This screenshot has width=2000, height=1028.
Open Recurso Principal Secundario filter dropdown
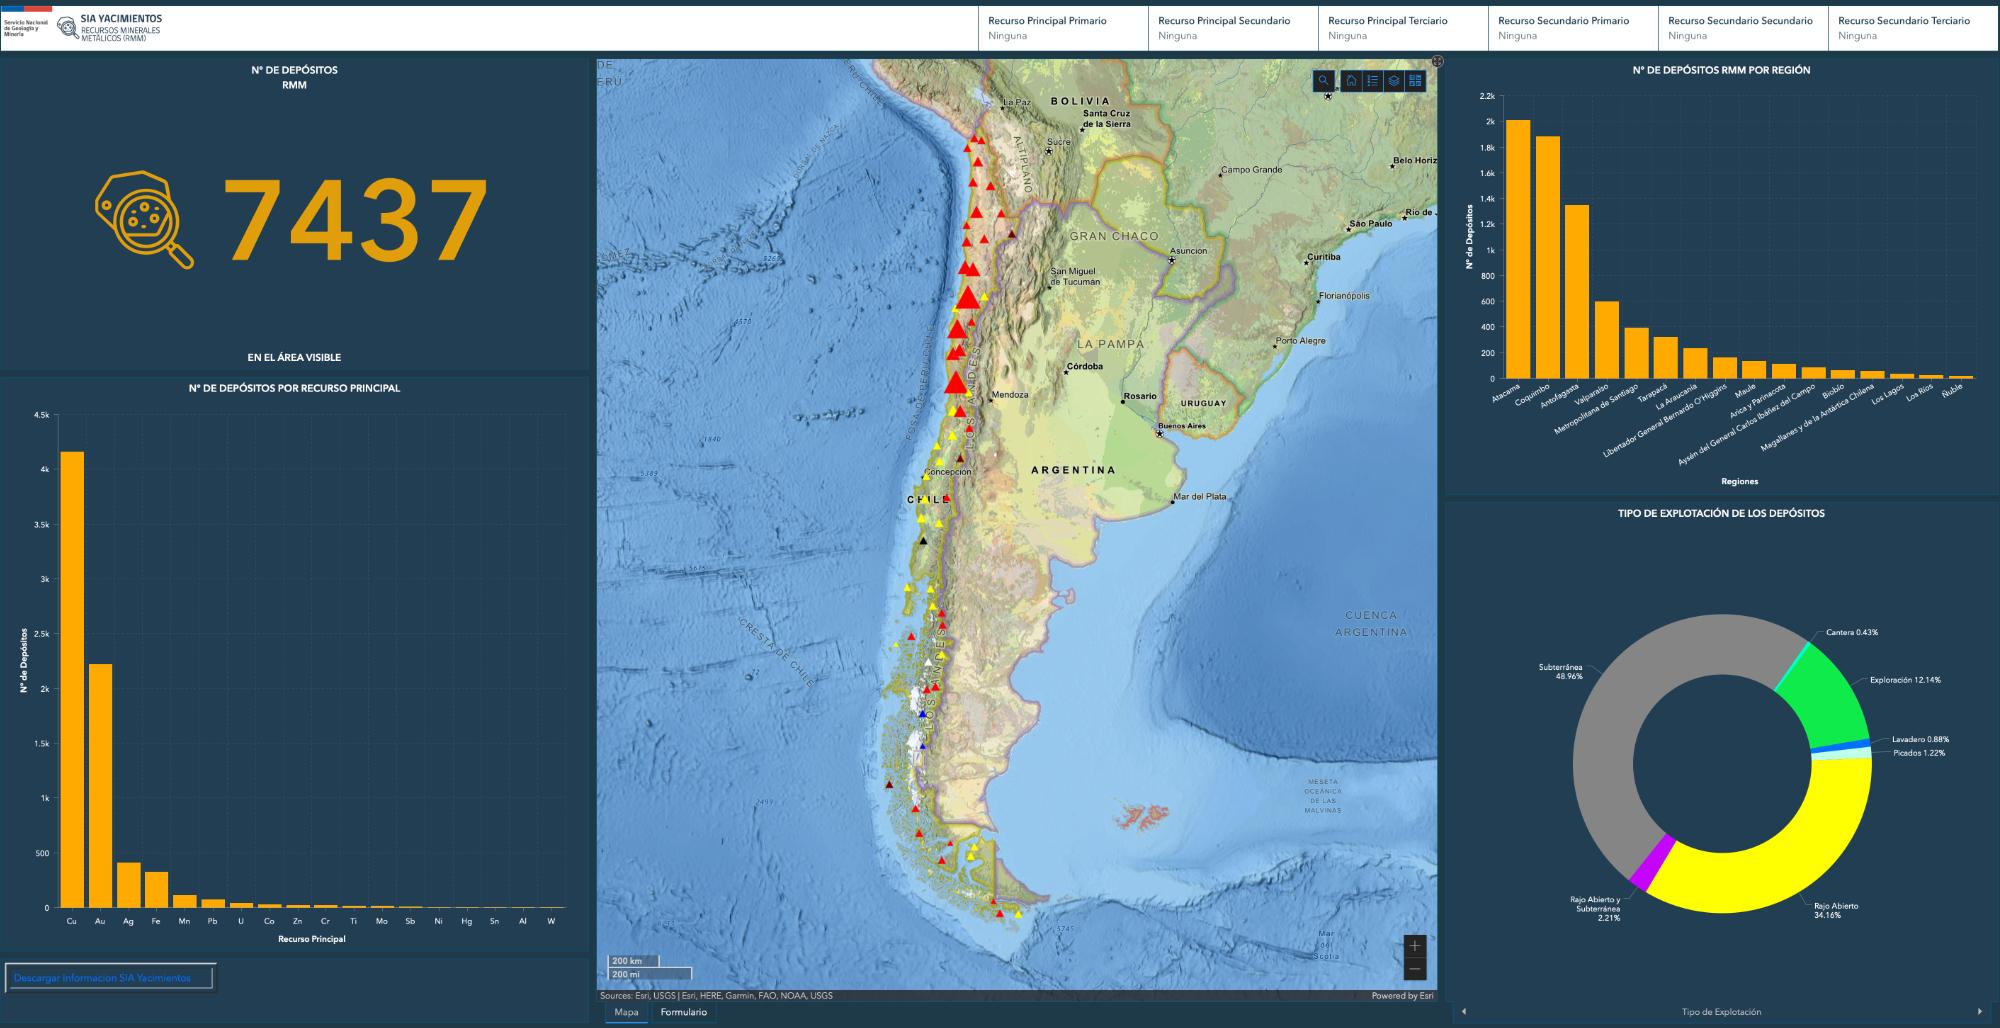pyautogui.click(x=1232, y=28)
